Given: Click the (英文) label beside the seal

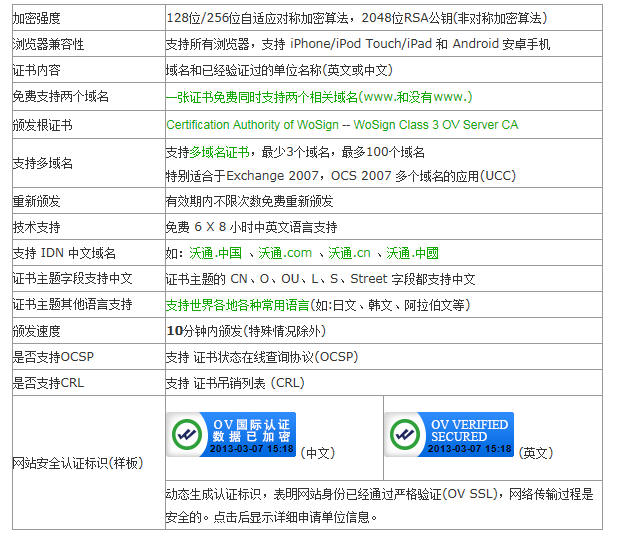Looking at the screenshot, I should (536, 453).
